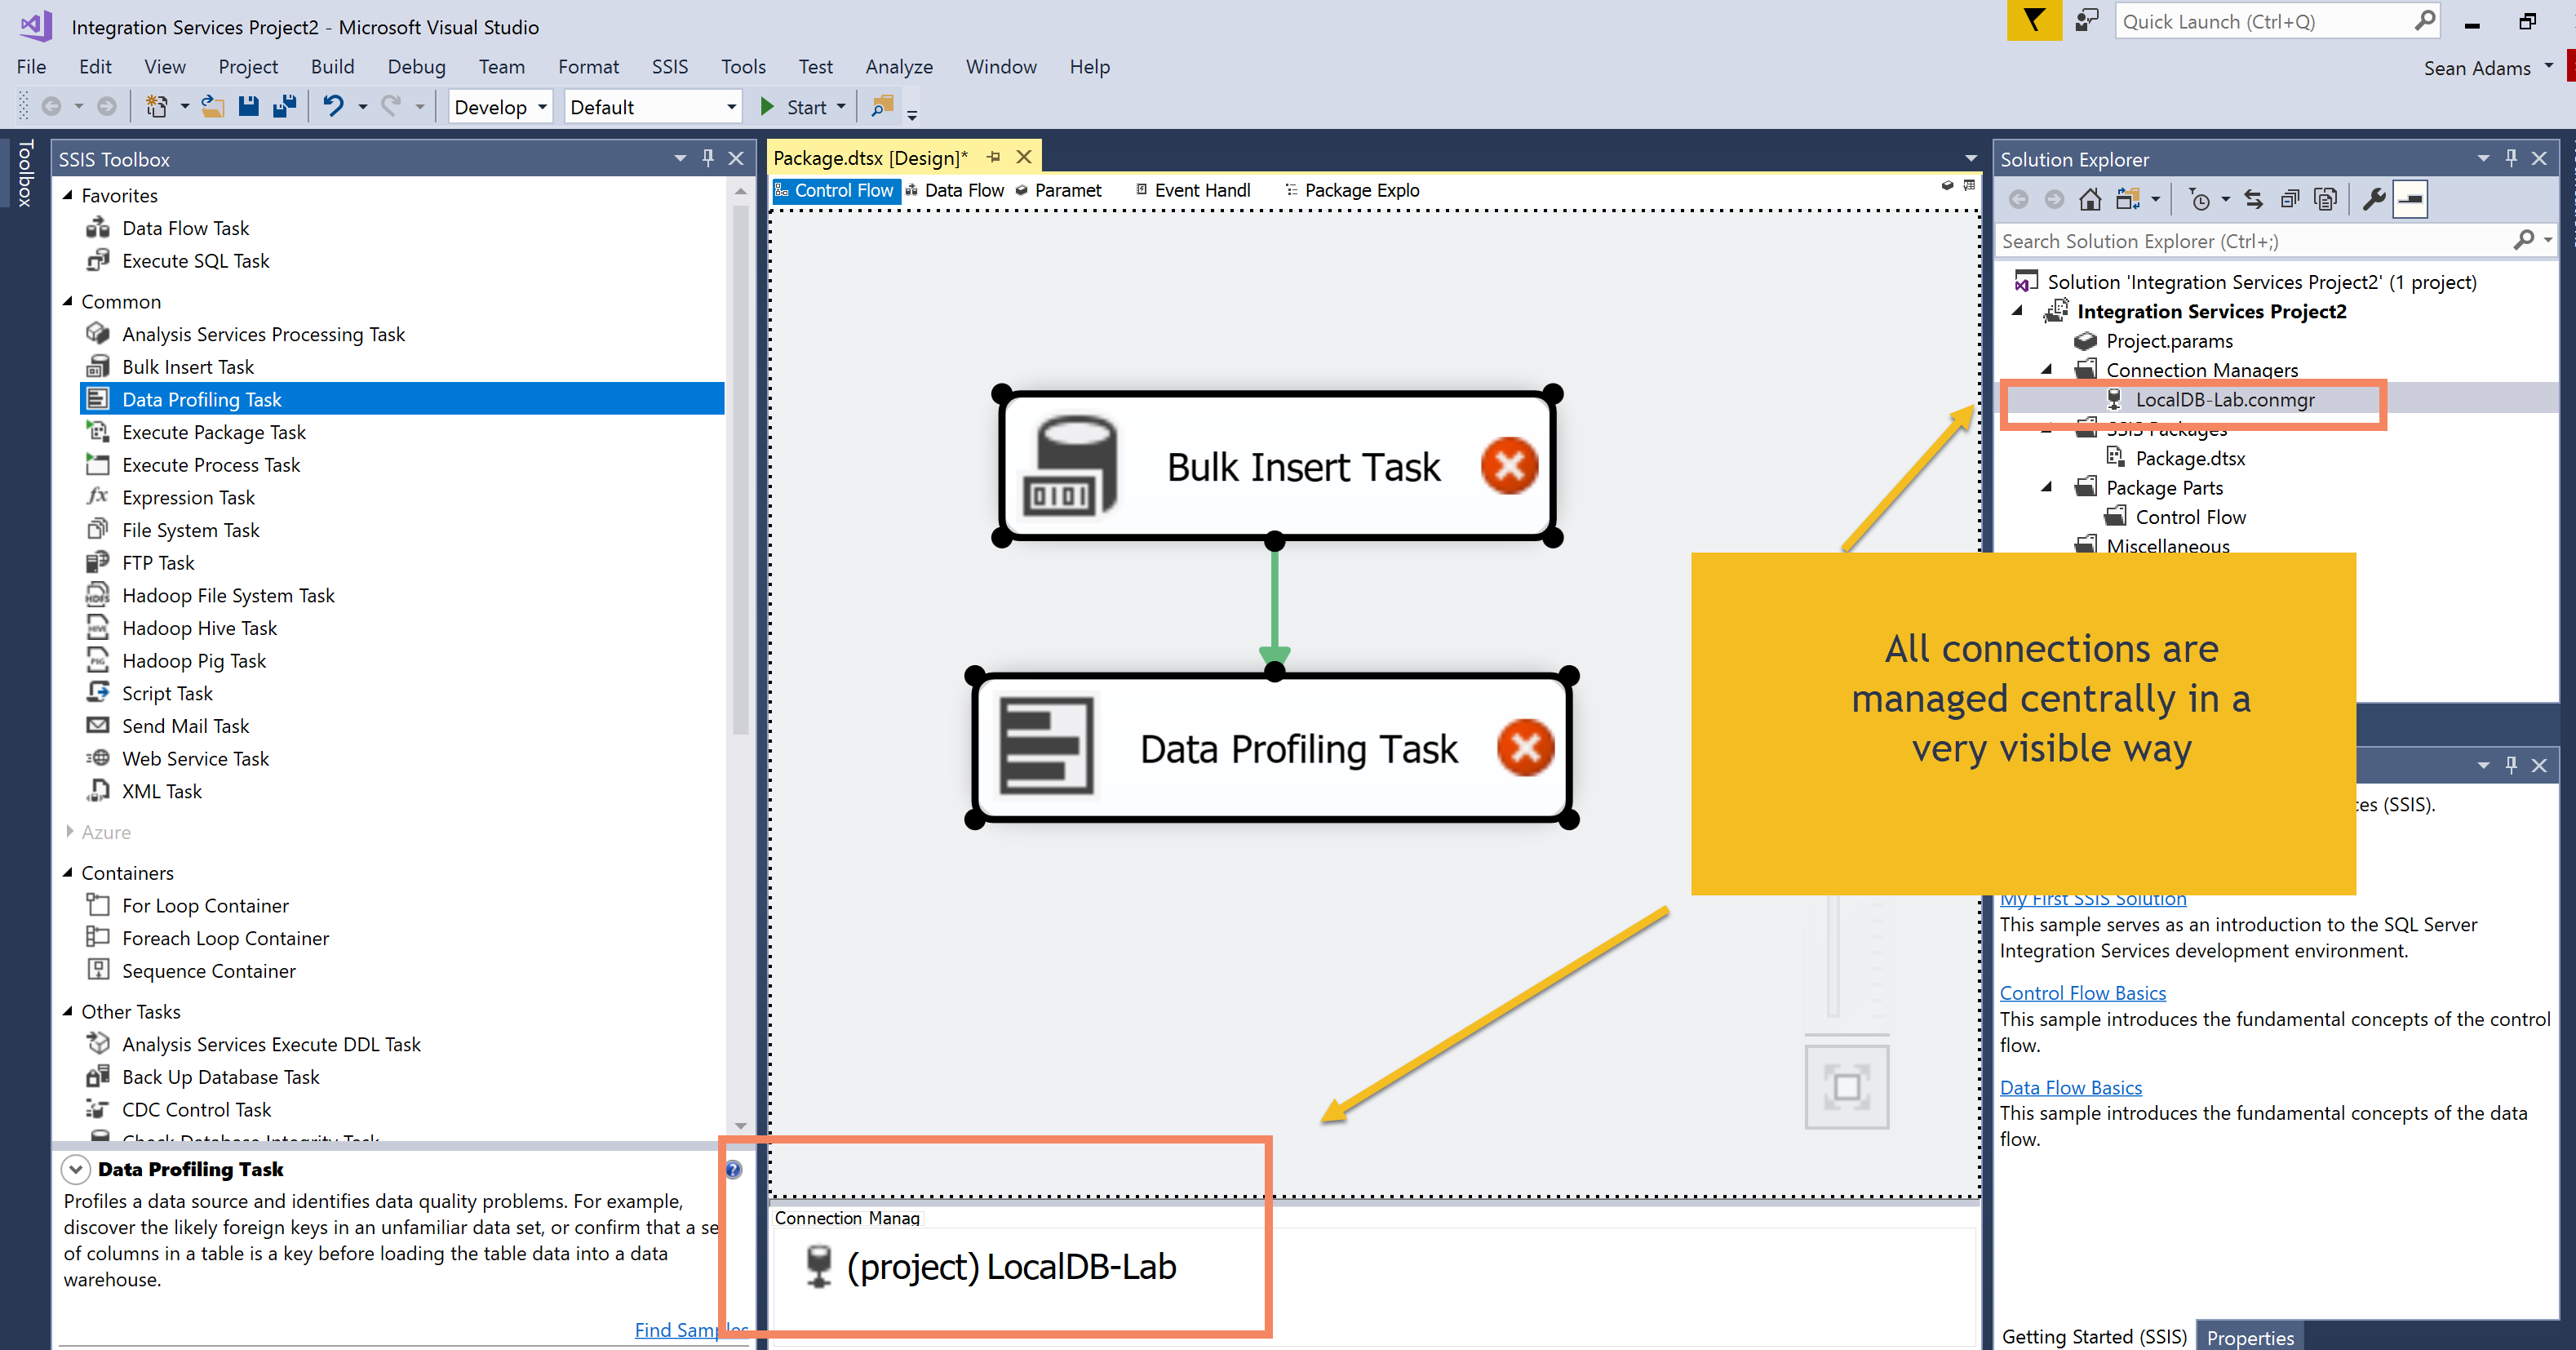The height and width of the screenshot is (1350, 2576).
Task: Open the SSIS menu
Action: click(x=669, y=66)
